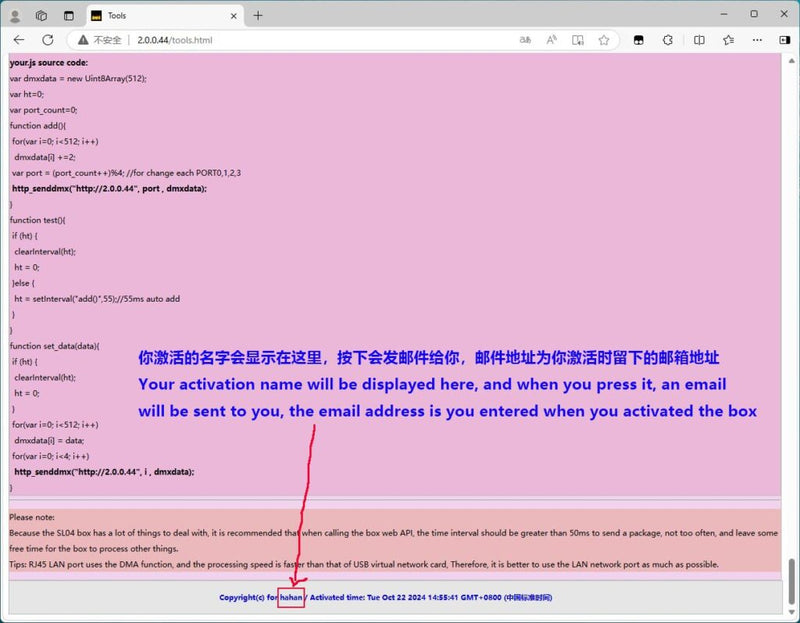Click the 'dmxdata[i] +=2;' line
This screenshot has height=623, width=800.
(45, 157)
